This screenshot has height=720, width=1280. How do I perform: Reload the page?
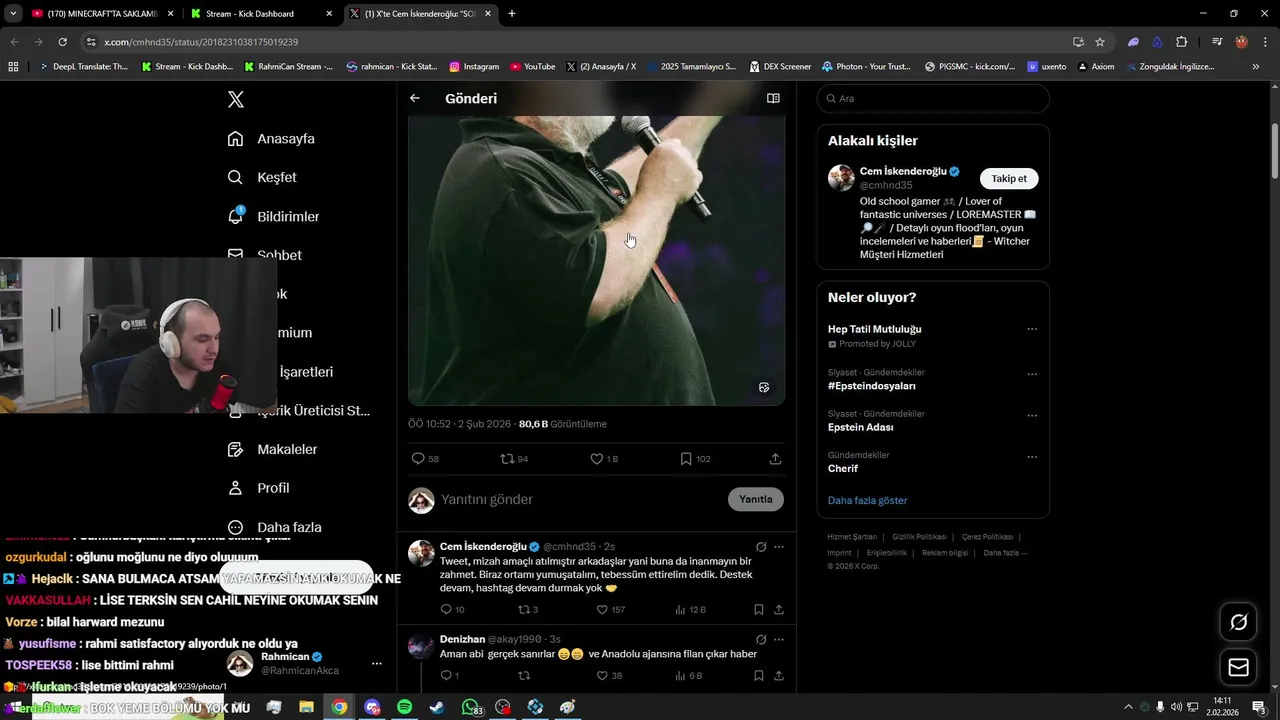pos(62,42)
